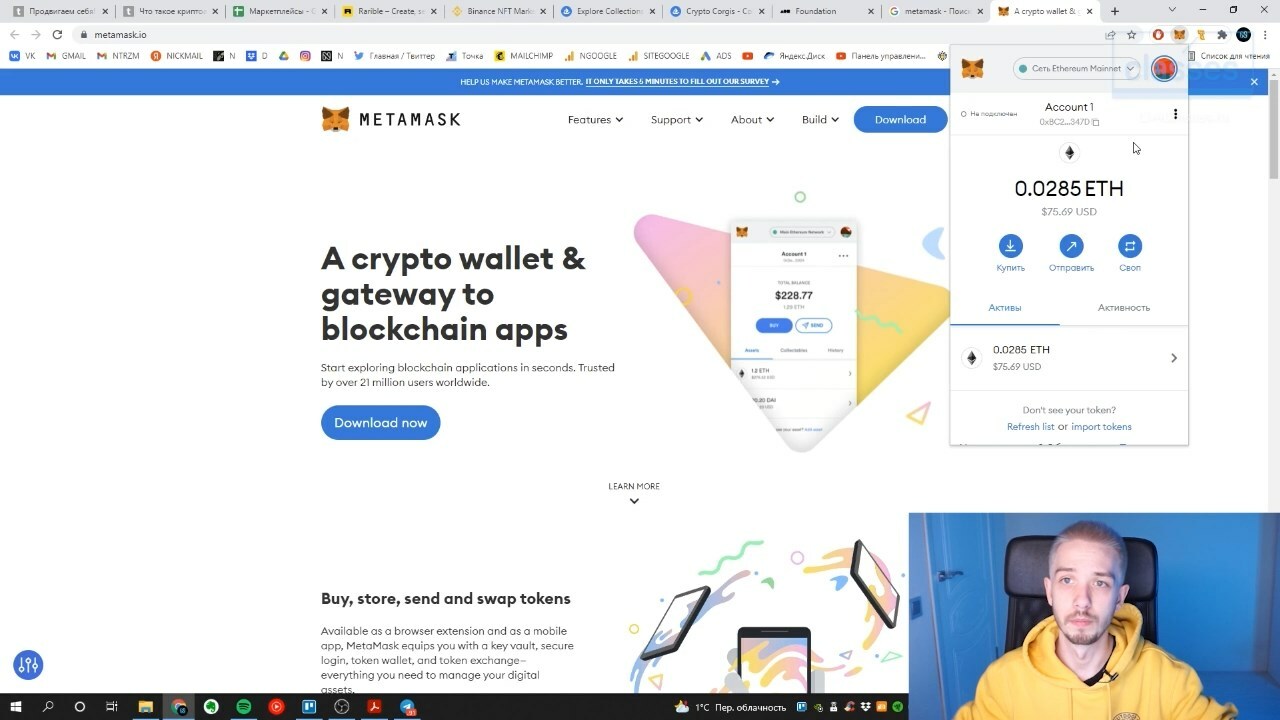The height and width of the screenshot is (720, 1280).
Task: Open the MetaMask wallet account avatar
Action: pyautogui.click(x=1163, y=69)
